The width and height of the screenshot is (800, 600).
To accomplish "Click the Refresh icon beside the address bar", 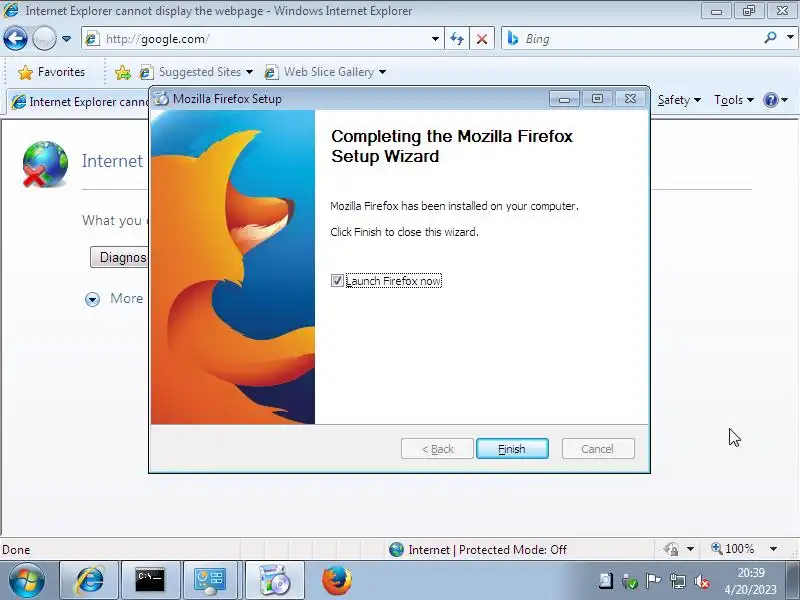I will pyautogui.click(x=457, y=39).
